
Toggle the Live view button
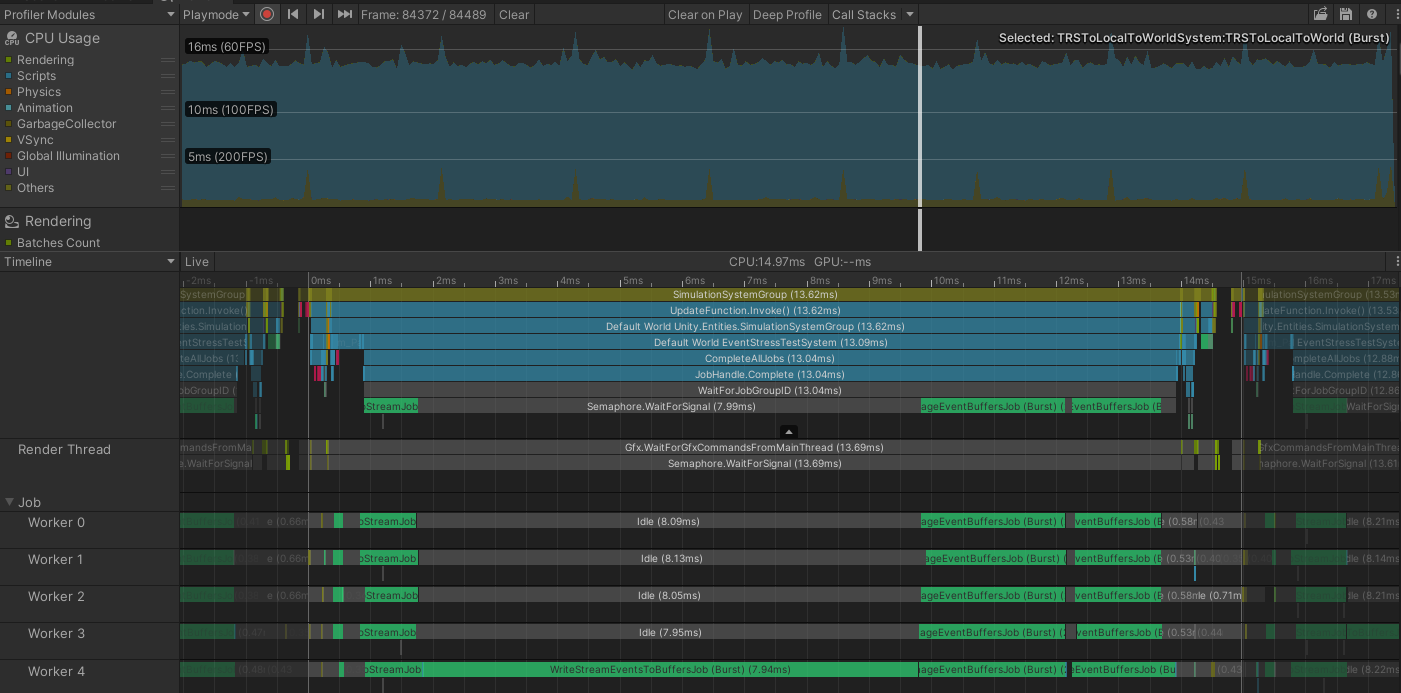(x=196, y=261)
